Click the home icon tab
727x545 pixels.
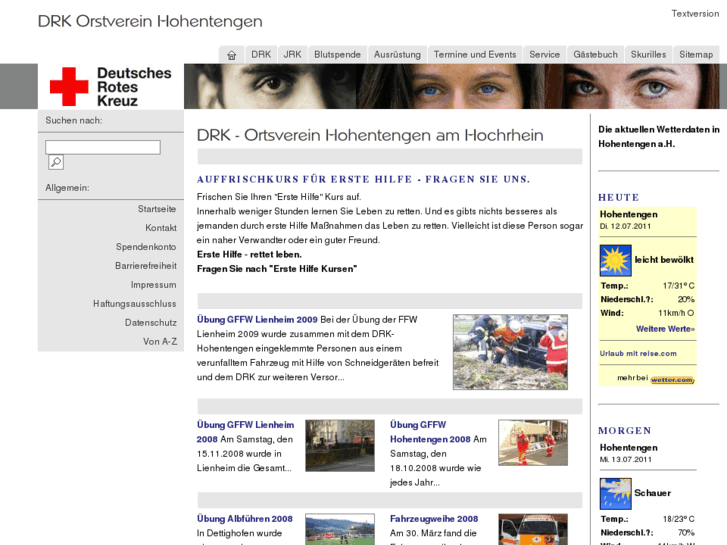(231, 55)
